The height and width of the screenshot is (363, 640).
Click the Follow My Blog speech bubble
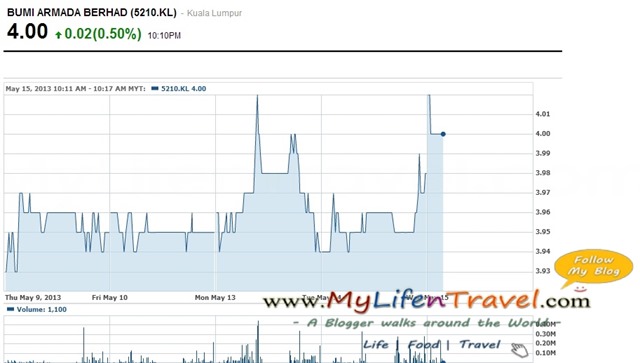coord(593,267)
